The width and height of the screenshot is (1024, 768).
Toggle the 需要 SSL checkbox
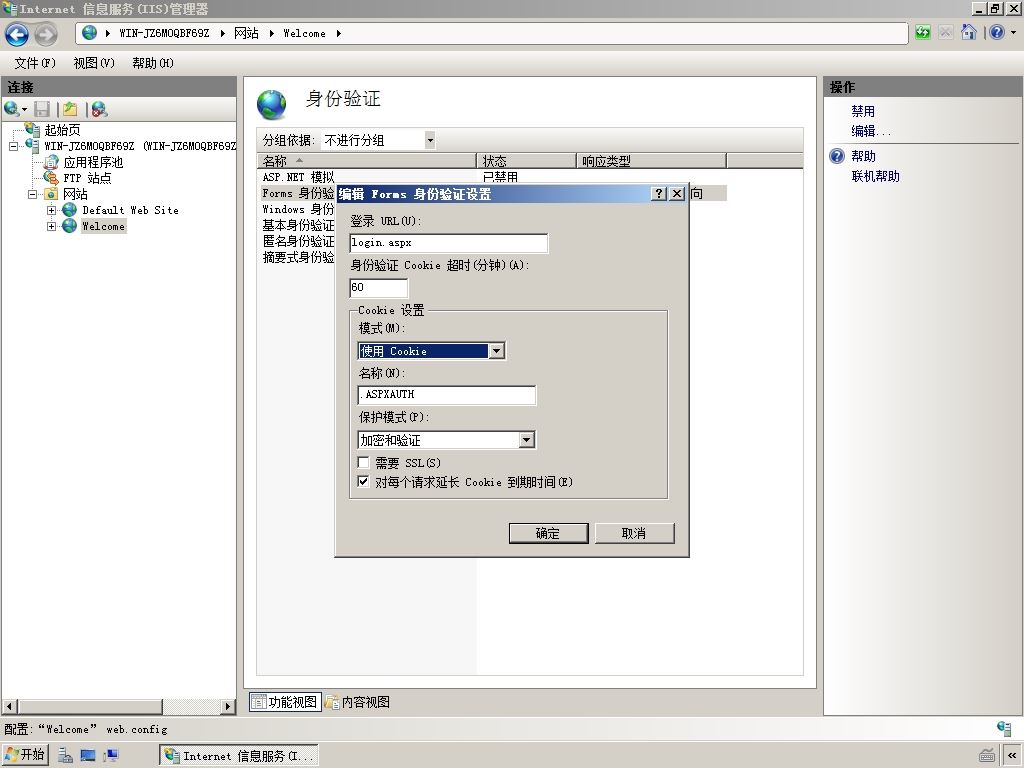click(364, 462)
